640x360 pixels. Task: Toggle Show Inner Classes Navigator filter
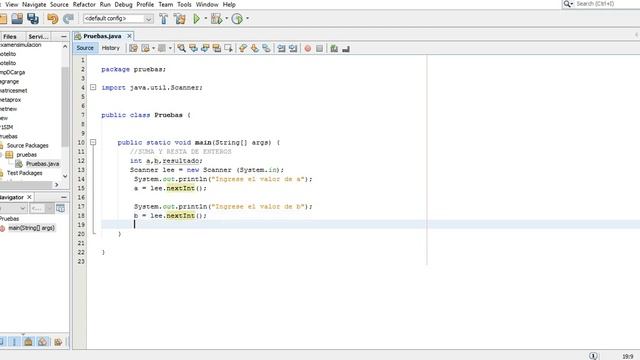(43, 342)
